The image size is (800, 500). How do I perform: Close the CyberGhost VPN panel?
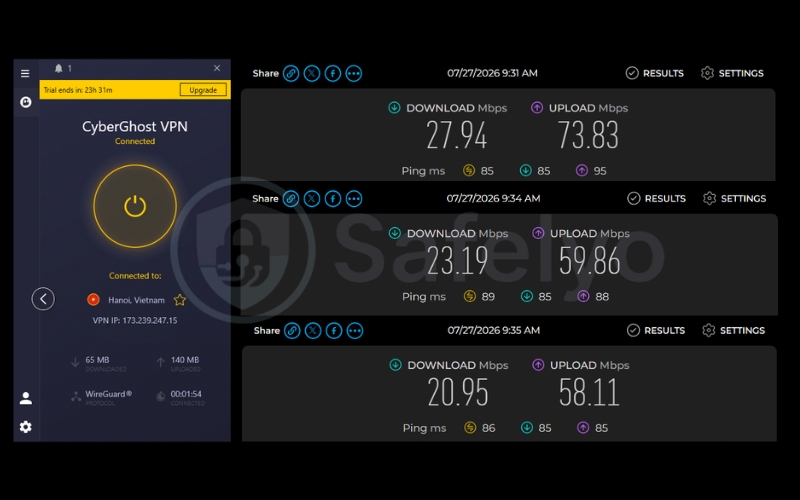tap(217, 68)
